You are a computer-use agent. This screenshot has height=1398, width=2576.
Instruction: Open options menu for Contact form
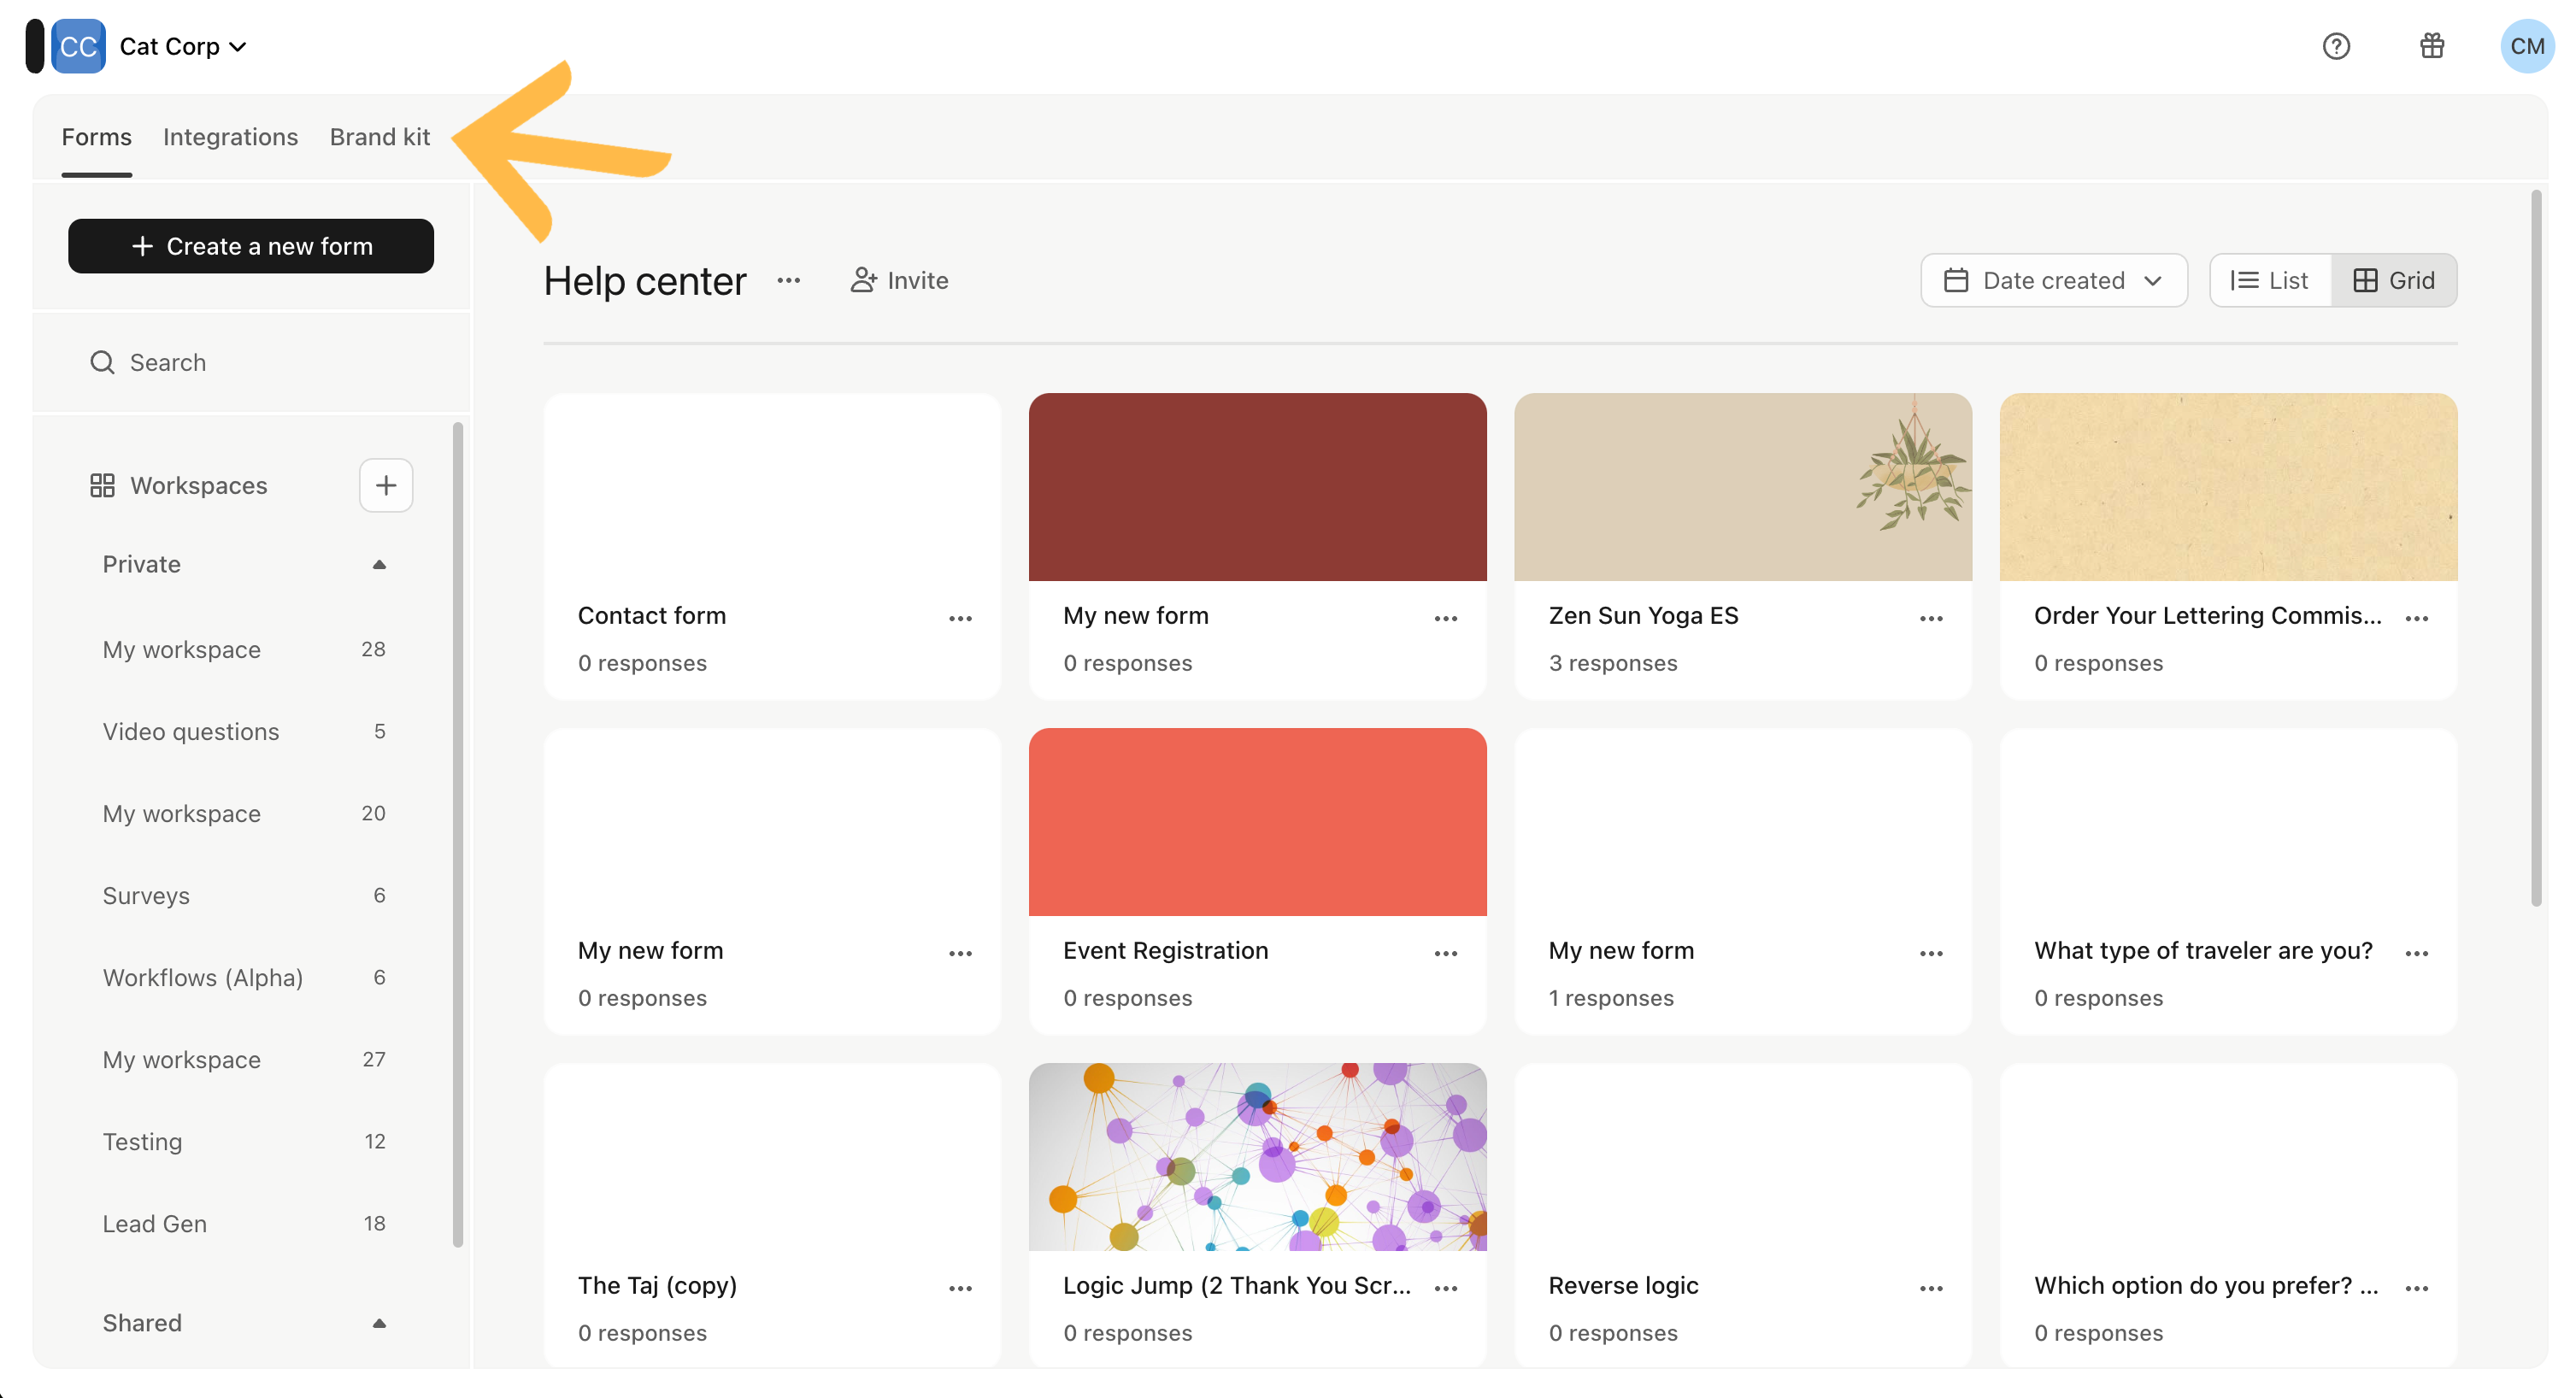click(x=960, y=618)
